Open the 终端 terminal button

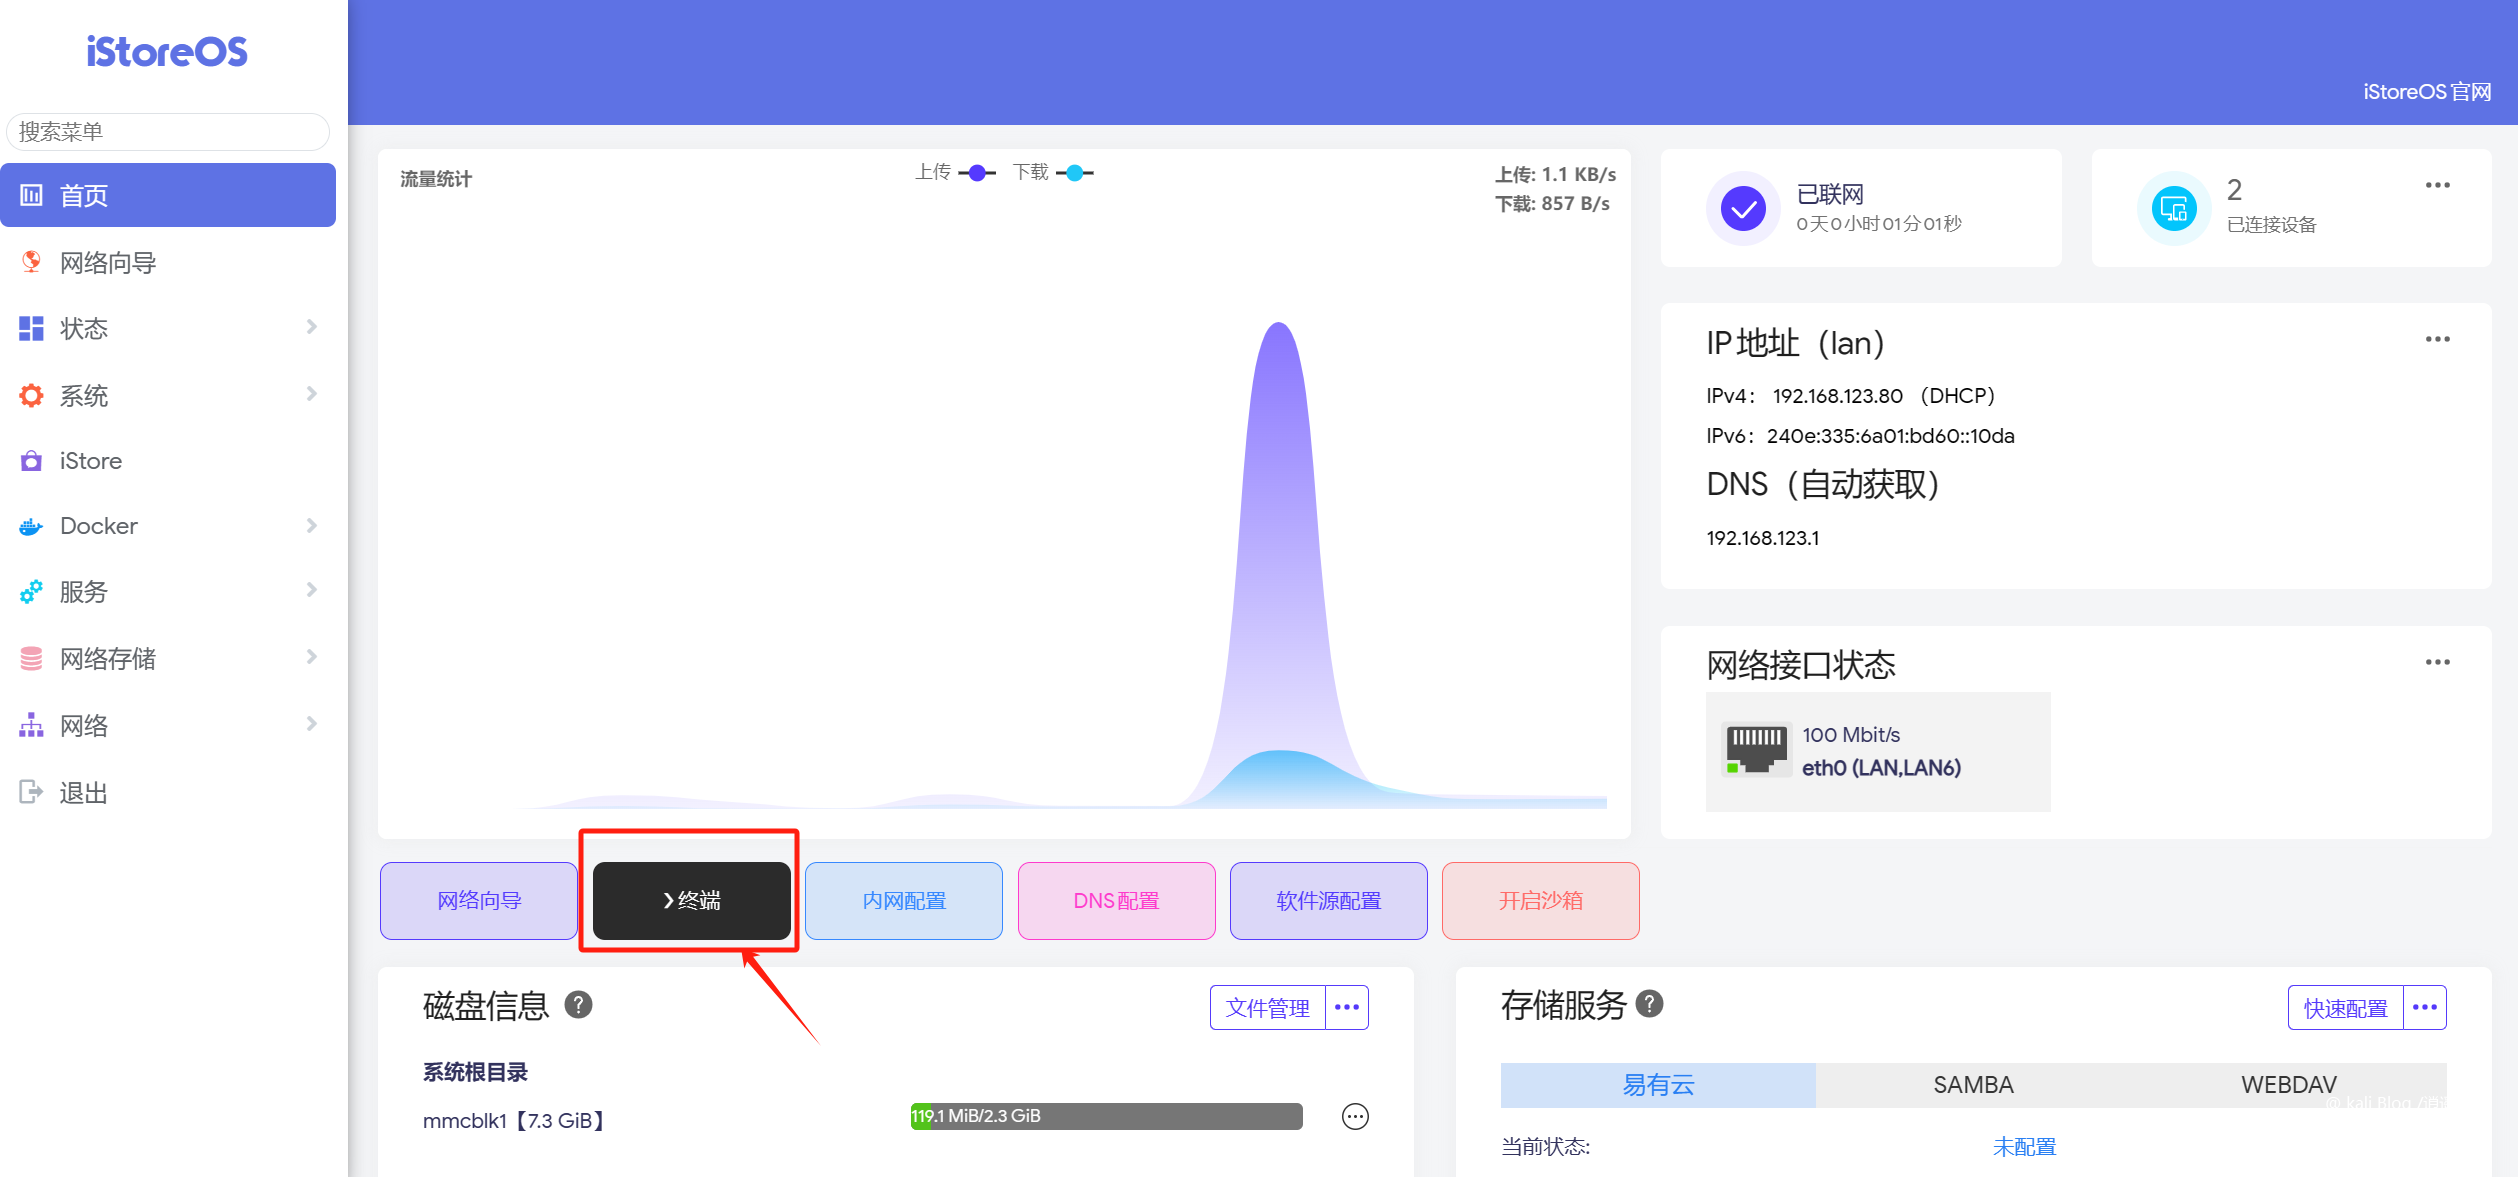coord(692,900)
